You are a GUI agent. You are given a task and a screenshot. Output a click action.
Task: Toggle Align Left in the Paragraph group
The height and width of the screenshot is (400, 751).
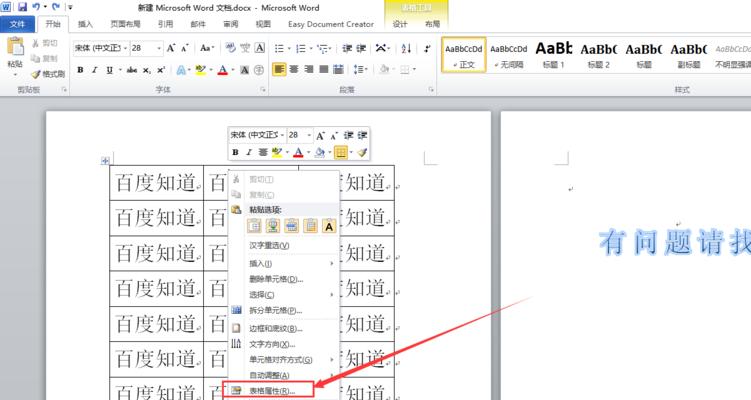pos(279,69)
